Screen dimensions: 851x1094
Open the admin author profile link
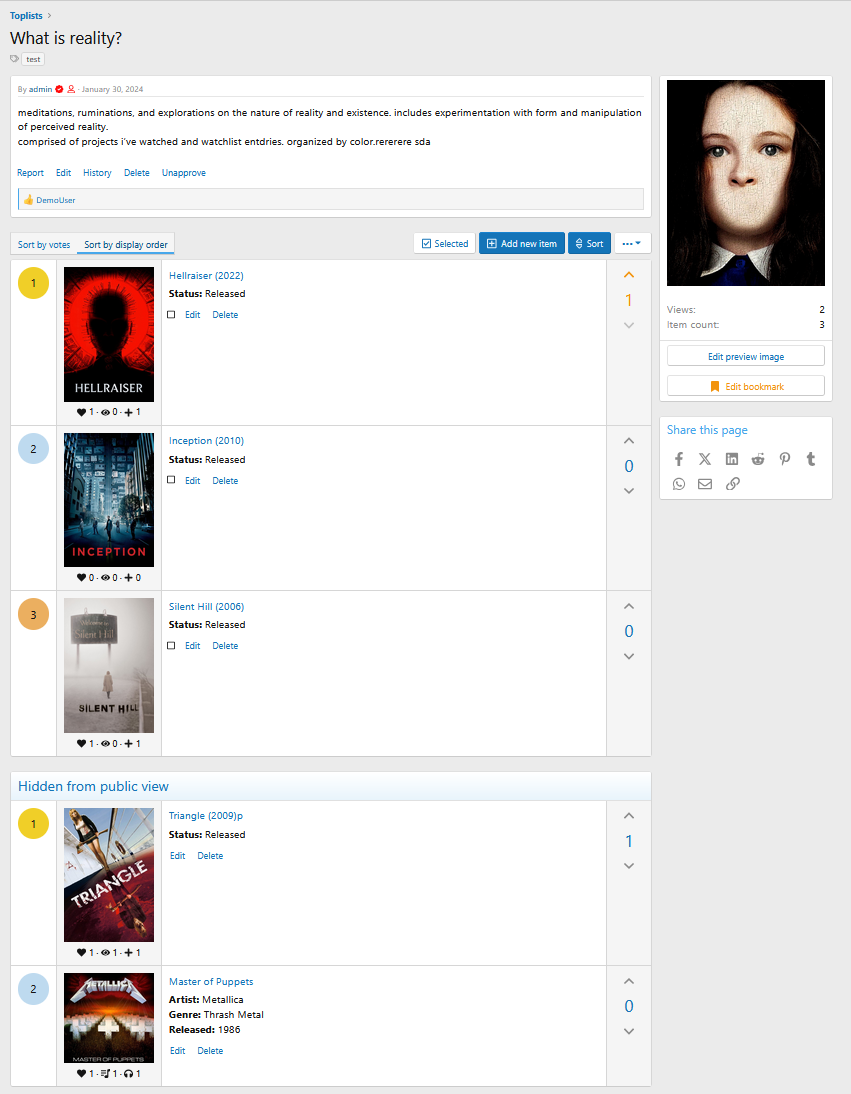click(x=40, y=89)
